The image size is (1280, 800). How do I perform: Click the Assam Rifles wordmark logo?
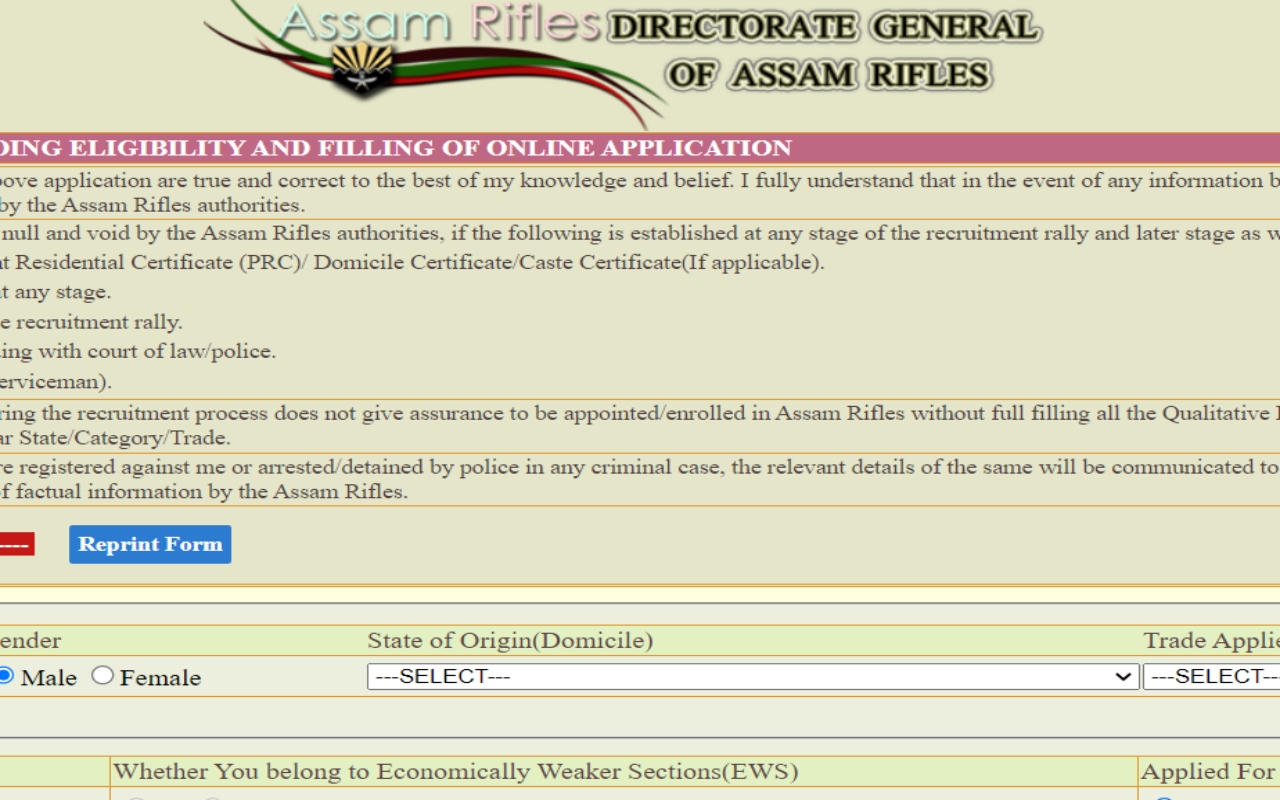click(440, 24)
